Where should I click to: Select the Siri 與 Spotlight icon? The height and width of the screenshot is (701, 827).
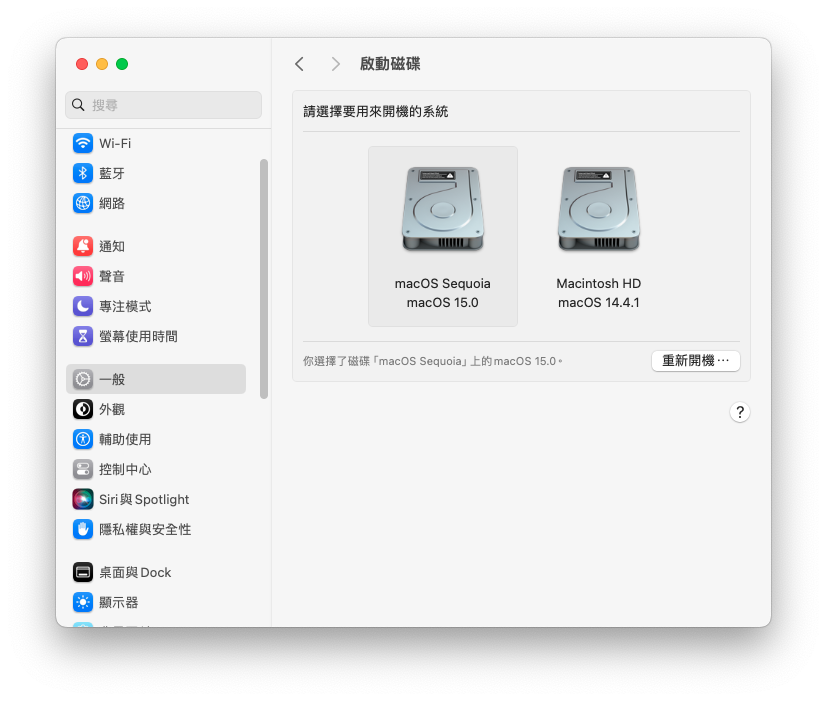coord(83,499)
